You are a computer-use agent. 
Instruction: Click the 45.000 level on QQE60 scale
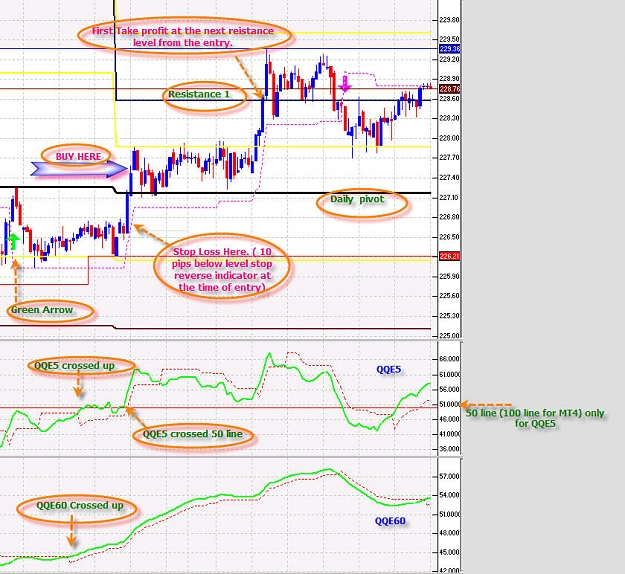coord(450,552)
